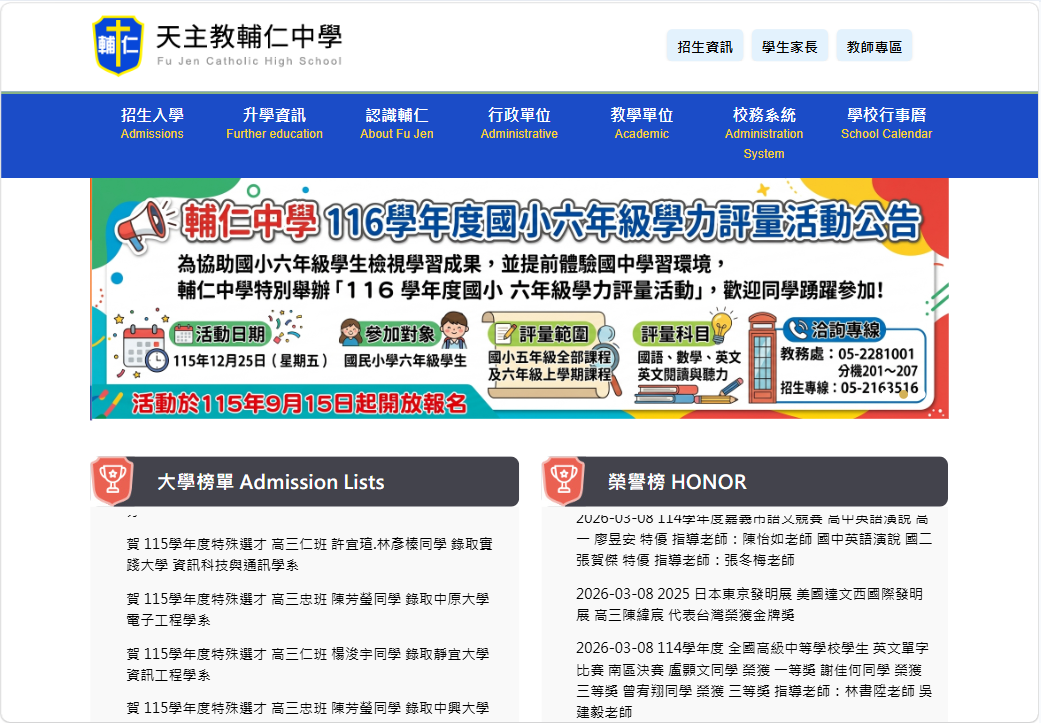This screenshot has width=1041, height=723.
Task: Click the trophy icon beside 榮譽榜 HONOR
Action: pos(563,480)
